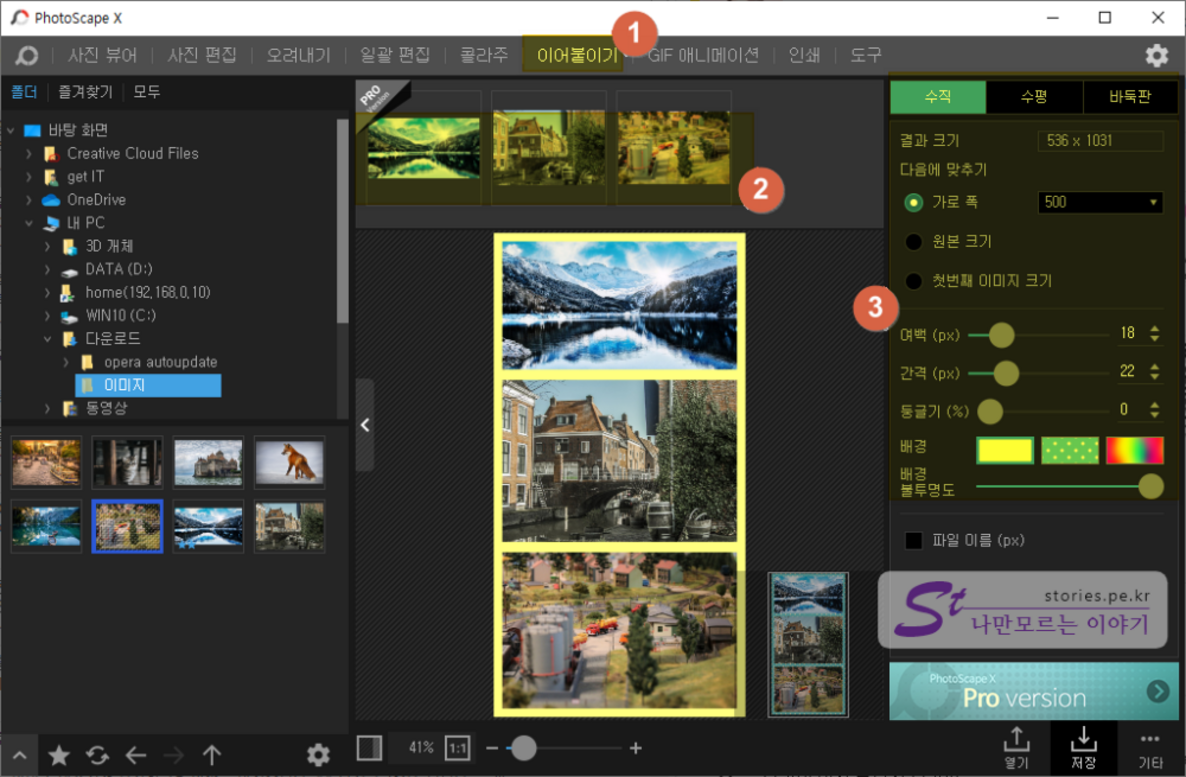Click the refresh icon in folder toolbar
Image resolution: width=1186 pixels, height=777 pixels.
point(97,755)
